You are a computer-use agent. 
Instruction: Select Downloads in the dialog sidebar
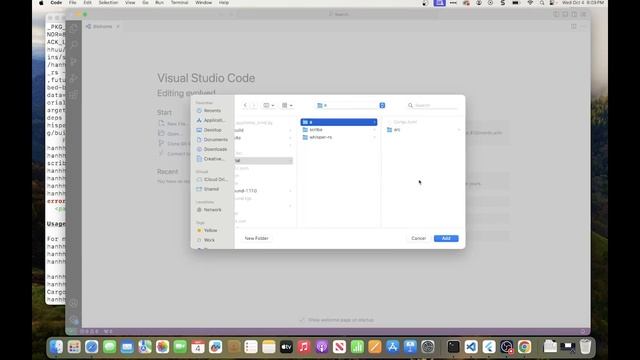pos(211,149)
